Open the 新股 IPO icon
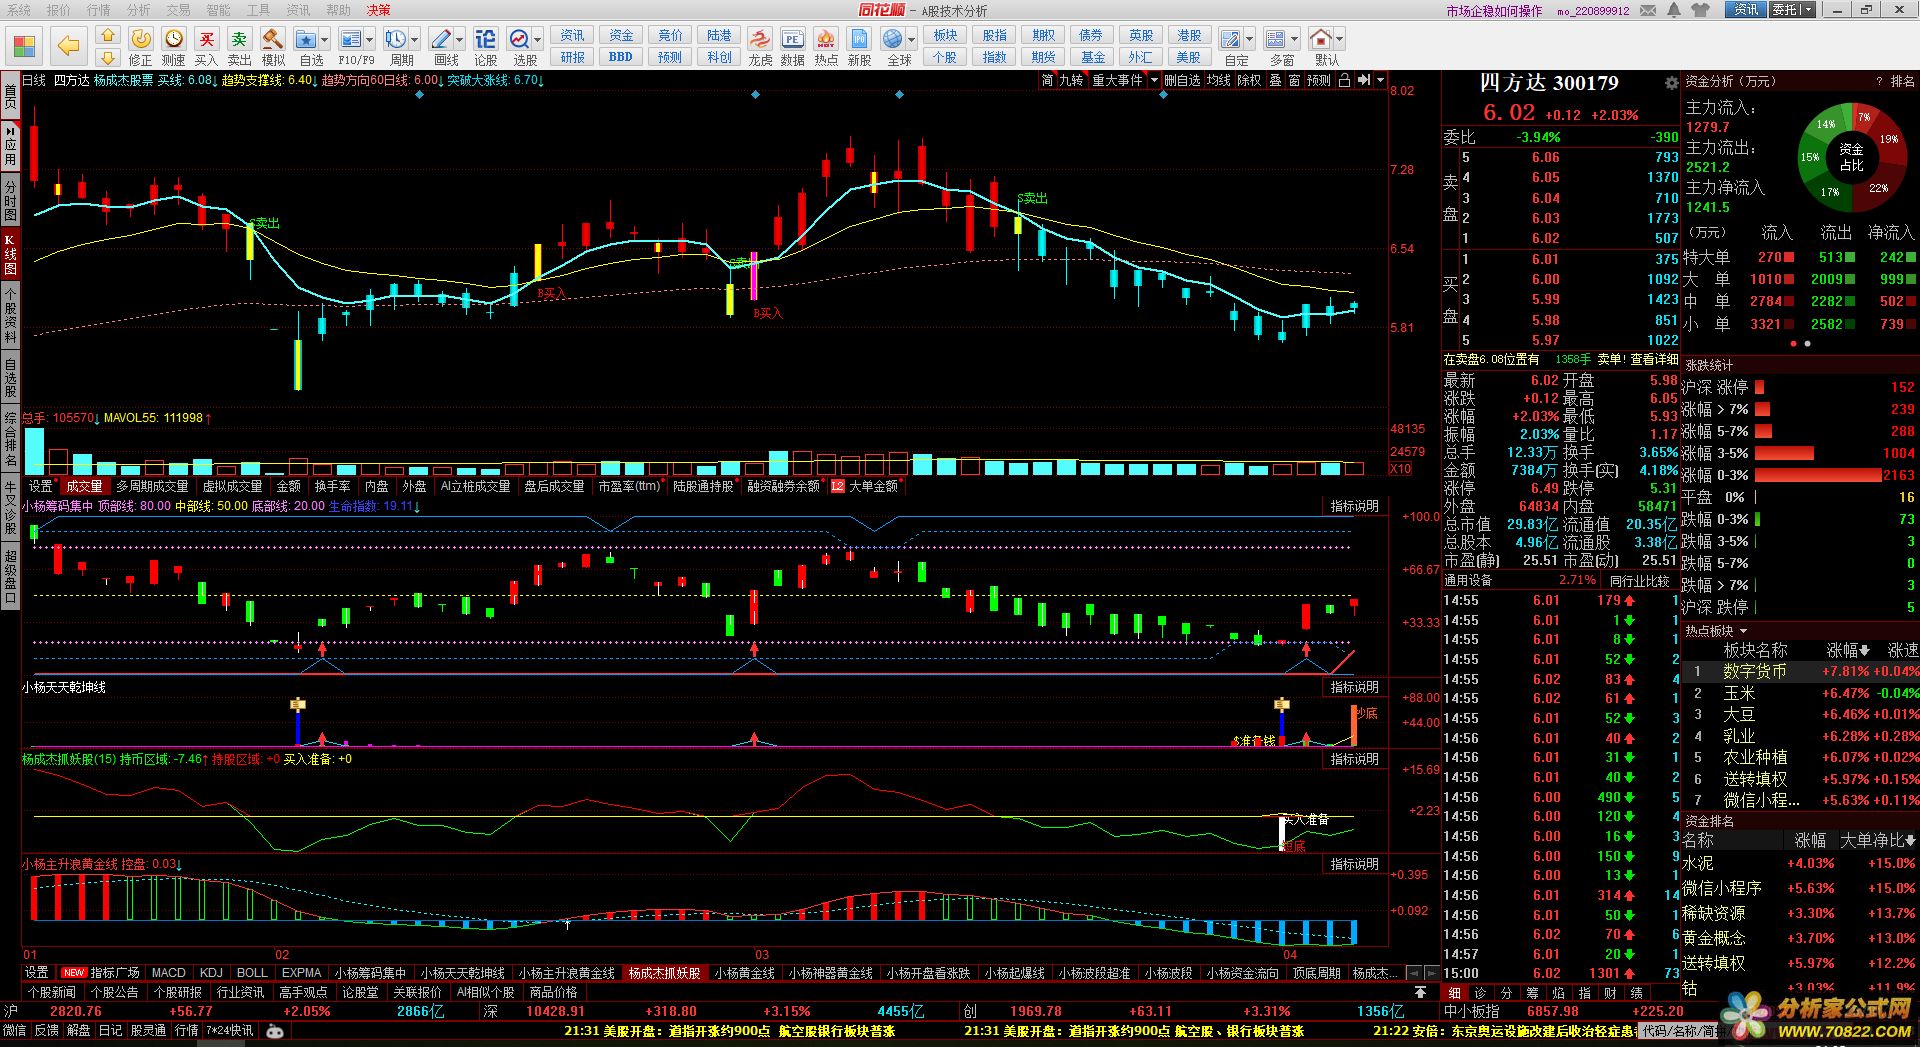The height and width of the screenshot is (1047, 1920). tap(859, 39)
